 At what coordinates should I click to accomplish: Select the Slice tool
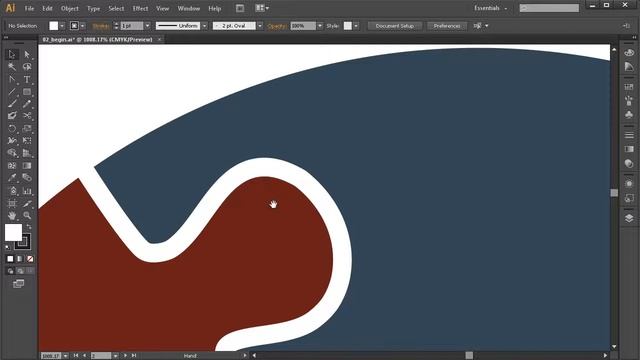click(27, 203)
